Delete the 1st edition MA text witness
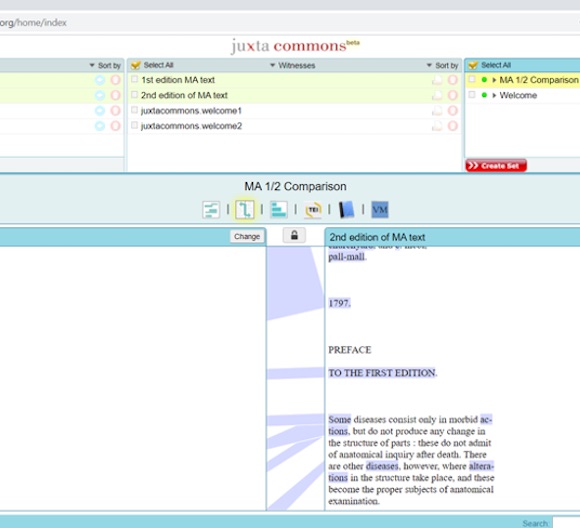Screen dimensions: 580x528 click(453, 80)
